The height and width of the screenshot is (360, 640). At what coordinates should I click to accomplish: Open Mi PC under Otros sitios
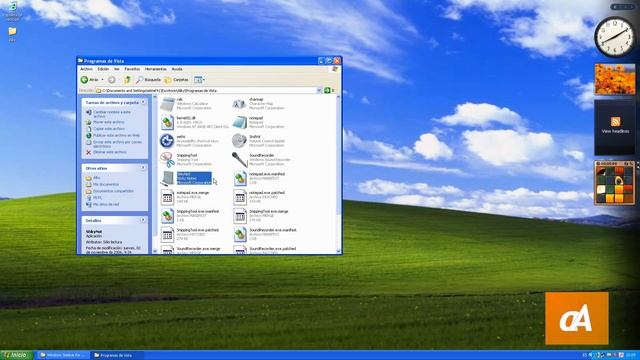pyautogui.click(x=97, y=198)
